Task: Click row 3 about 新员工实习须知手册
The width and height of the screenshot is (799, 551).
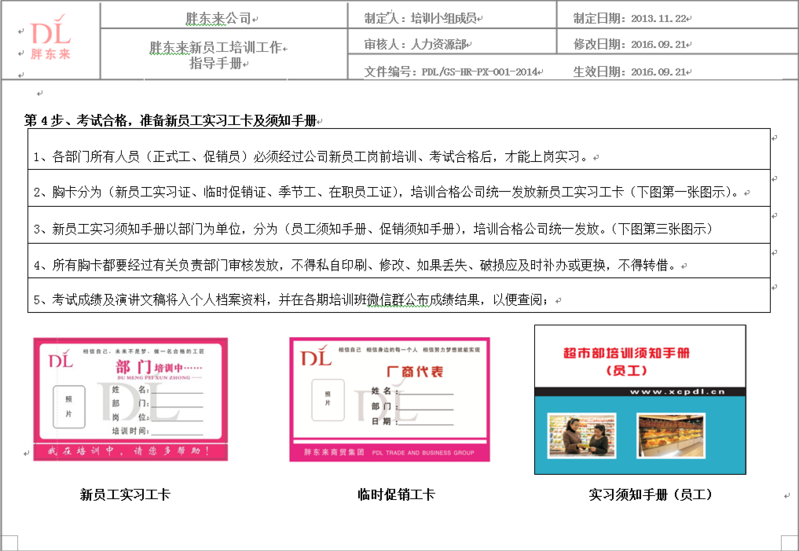Action: (398, 225)
